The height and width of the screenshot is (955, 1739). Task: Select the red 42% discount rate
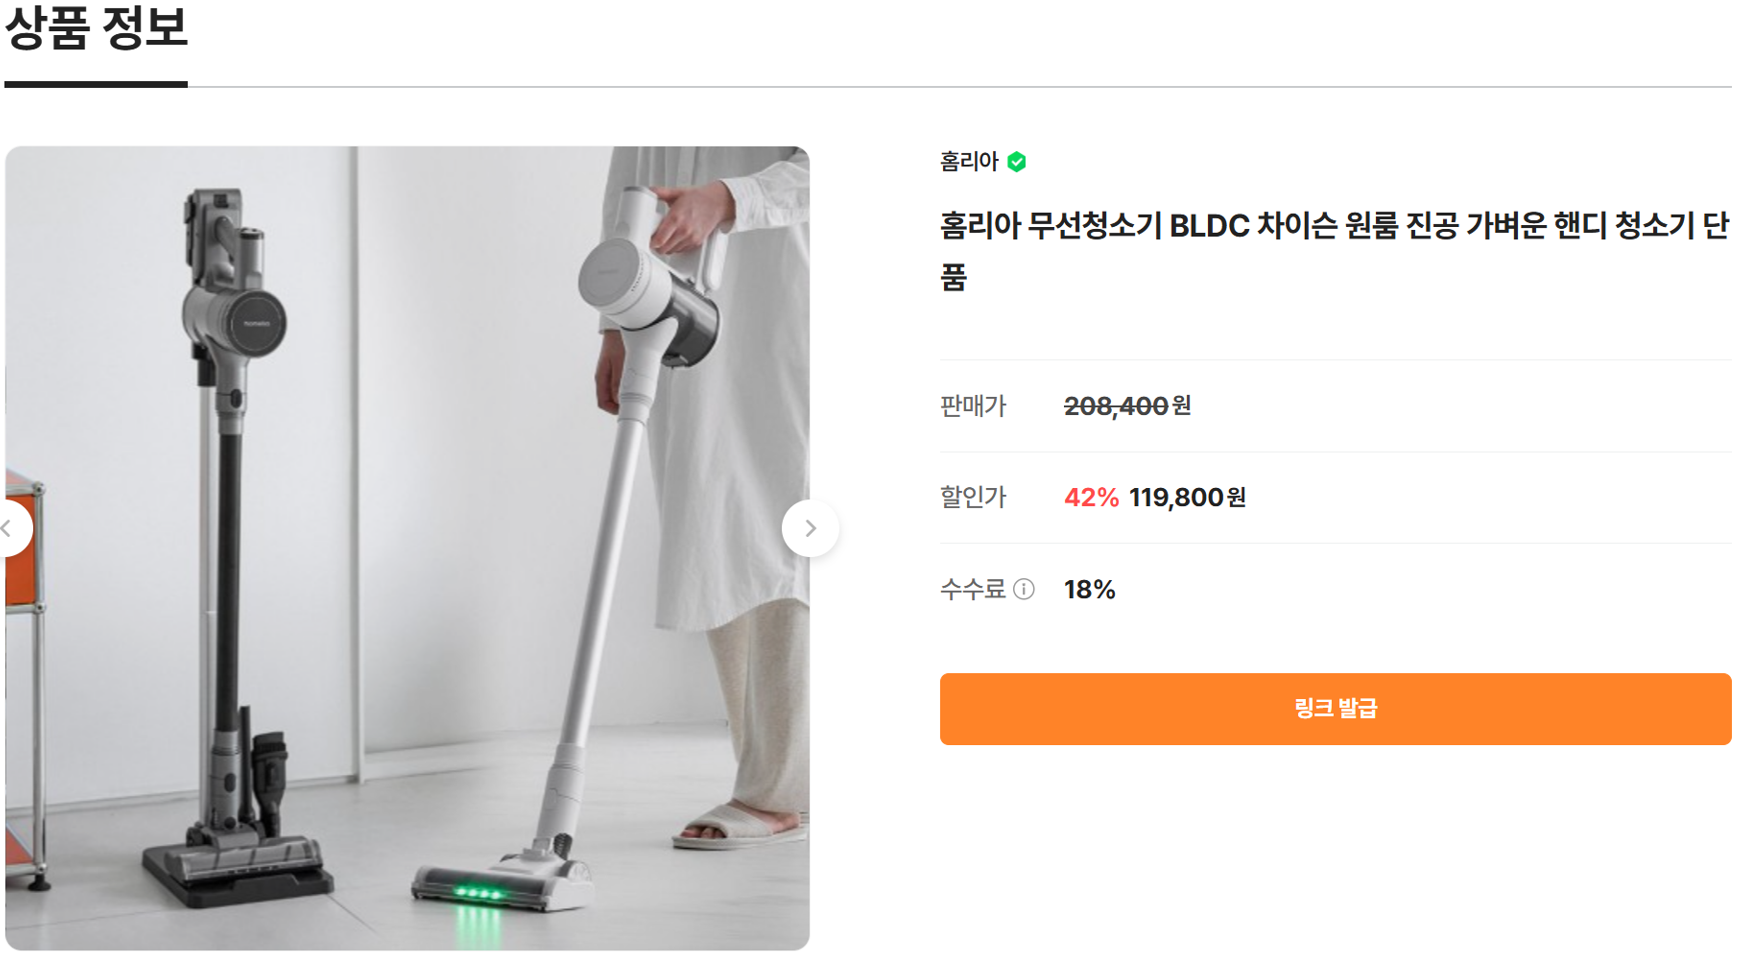coord(1091,498)
